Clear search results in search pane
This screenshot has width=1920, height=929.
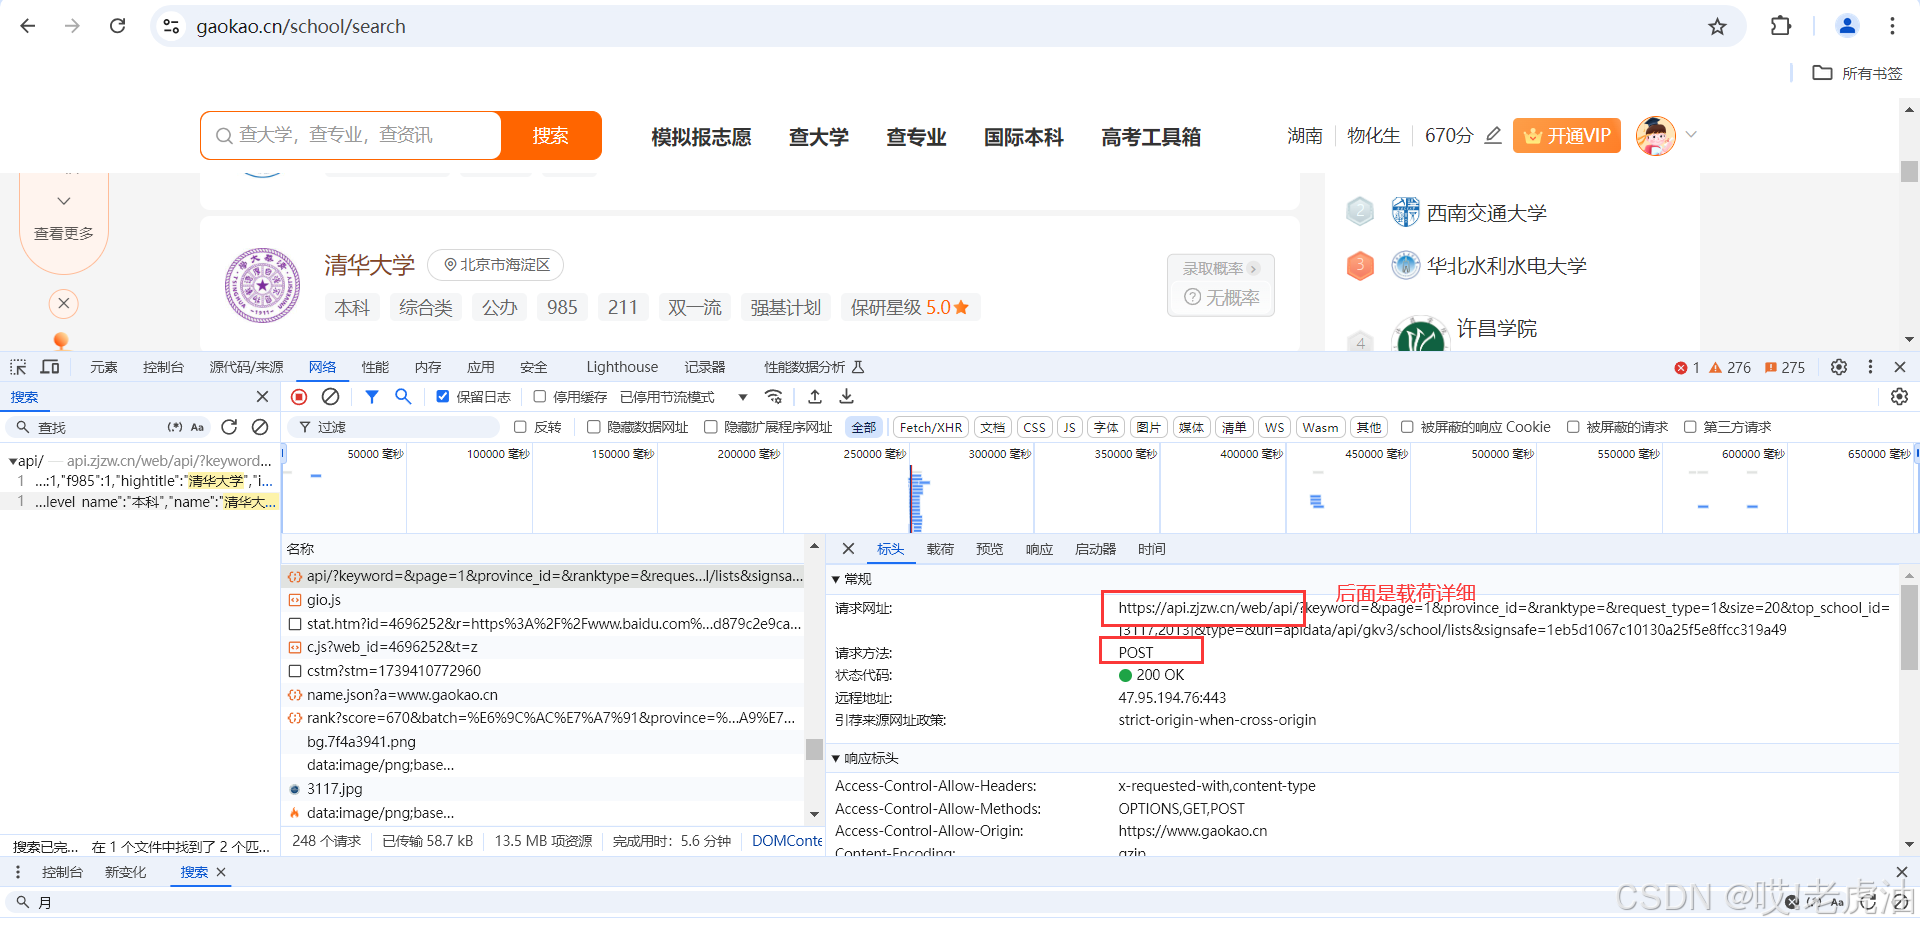point(260,427)
